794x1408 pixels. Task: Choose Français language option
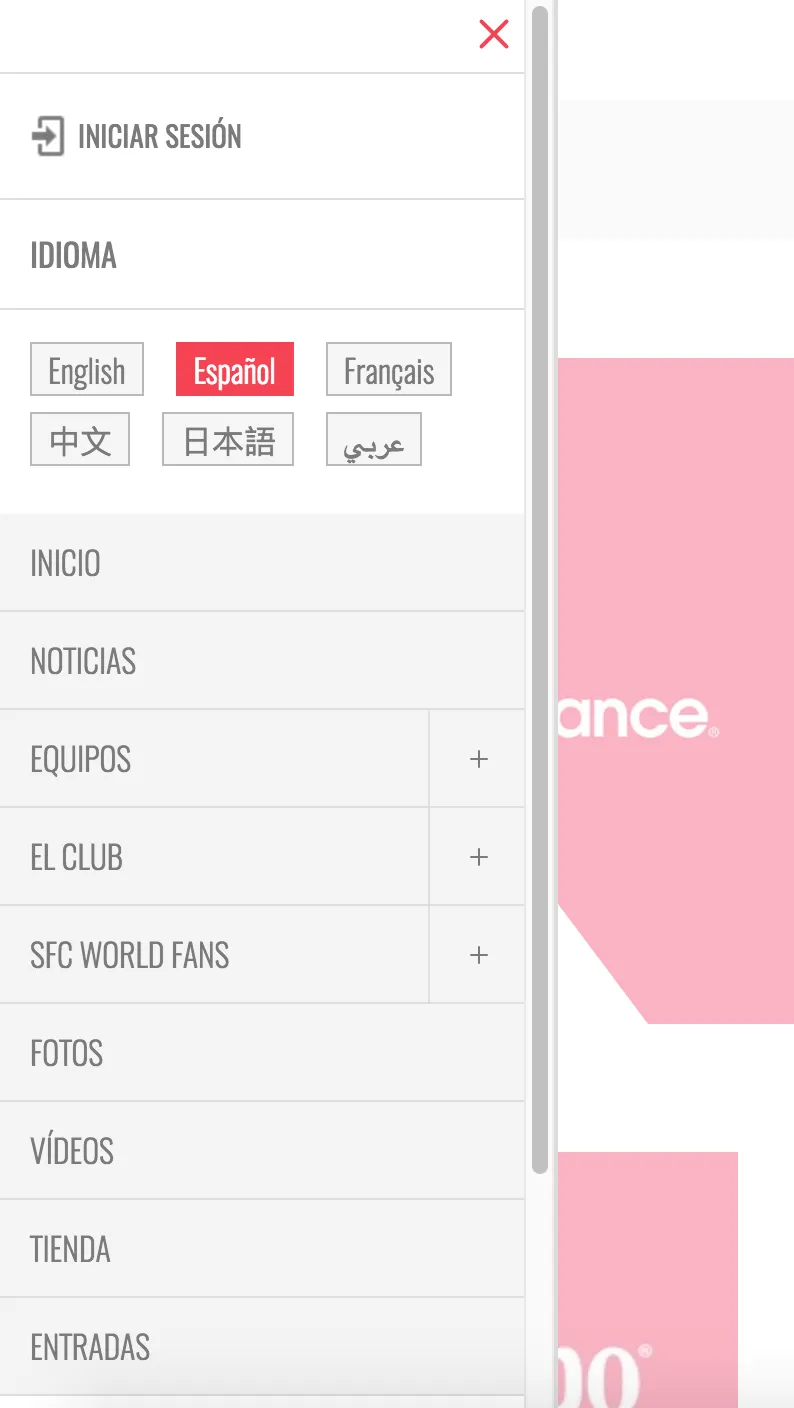(x=389, y=370)
